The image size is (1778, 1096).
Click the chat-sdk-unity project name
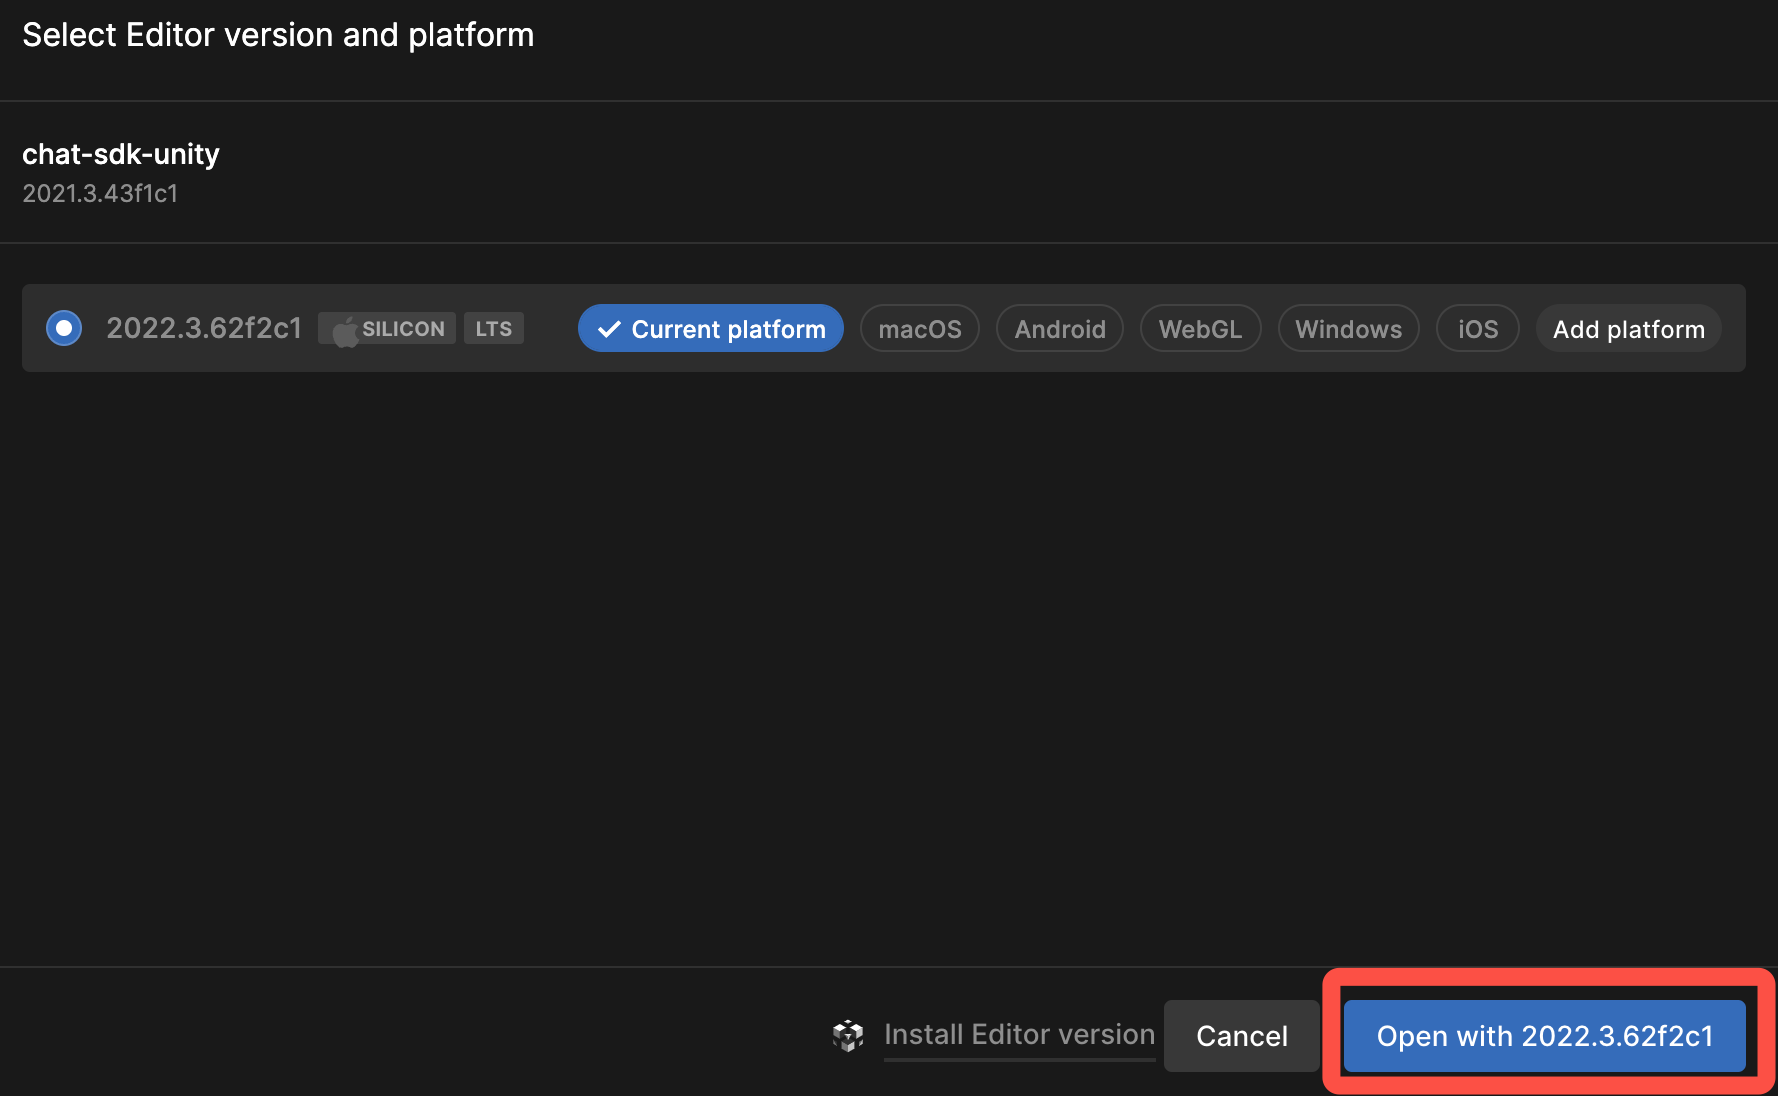pyautogui.click(x=121, y=154)
